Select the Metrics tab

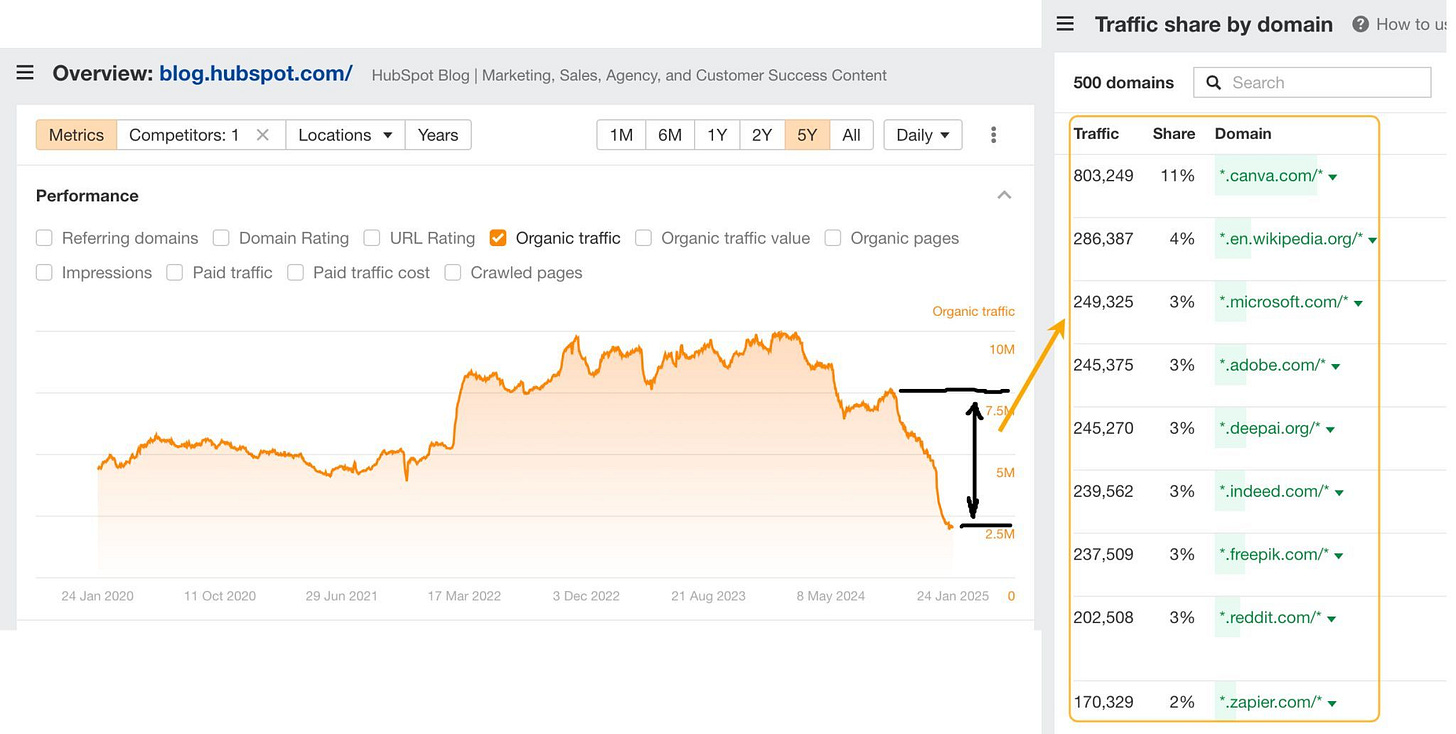point(76,135)
